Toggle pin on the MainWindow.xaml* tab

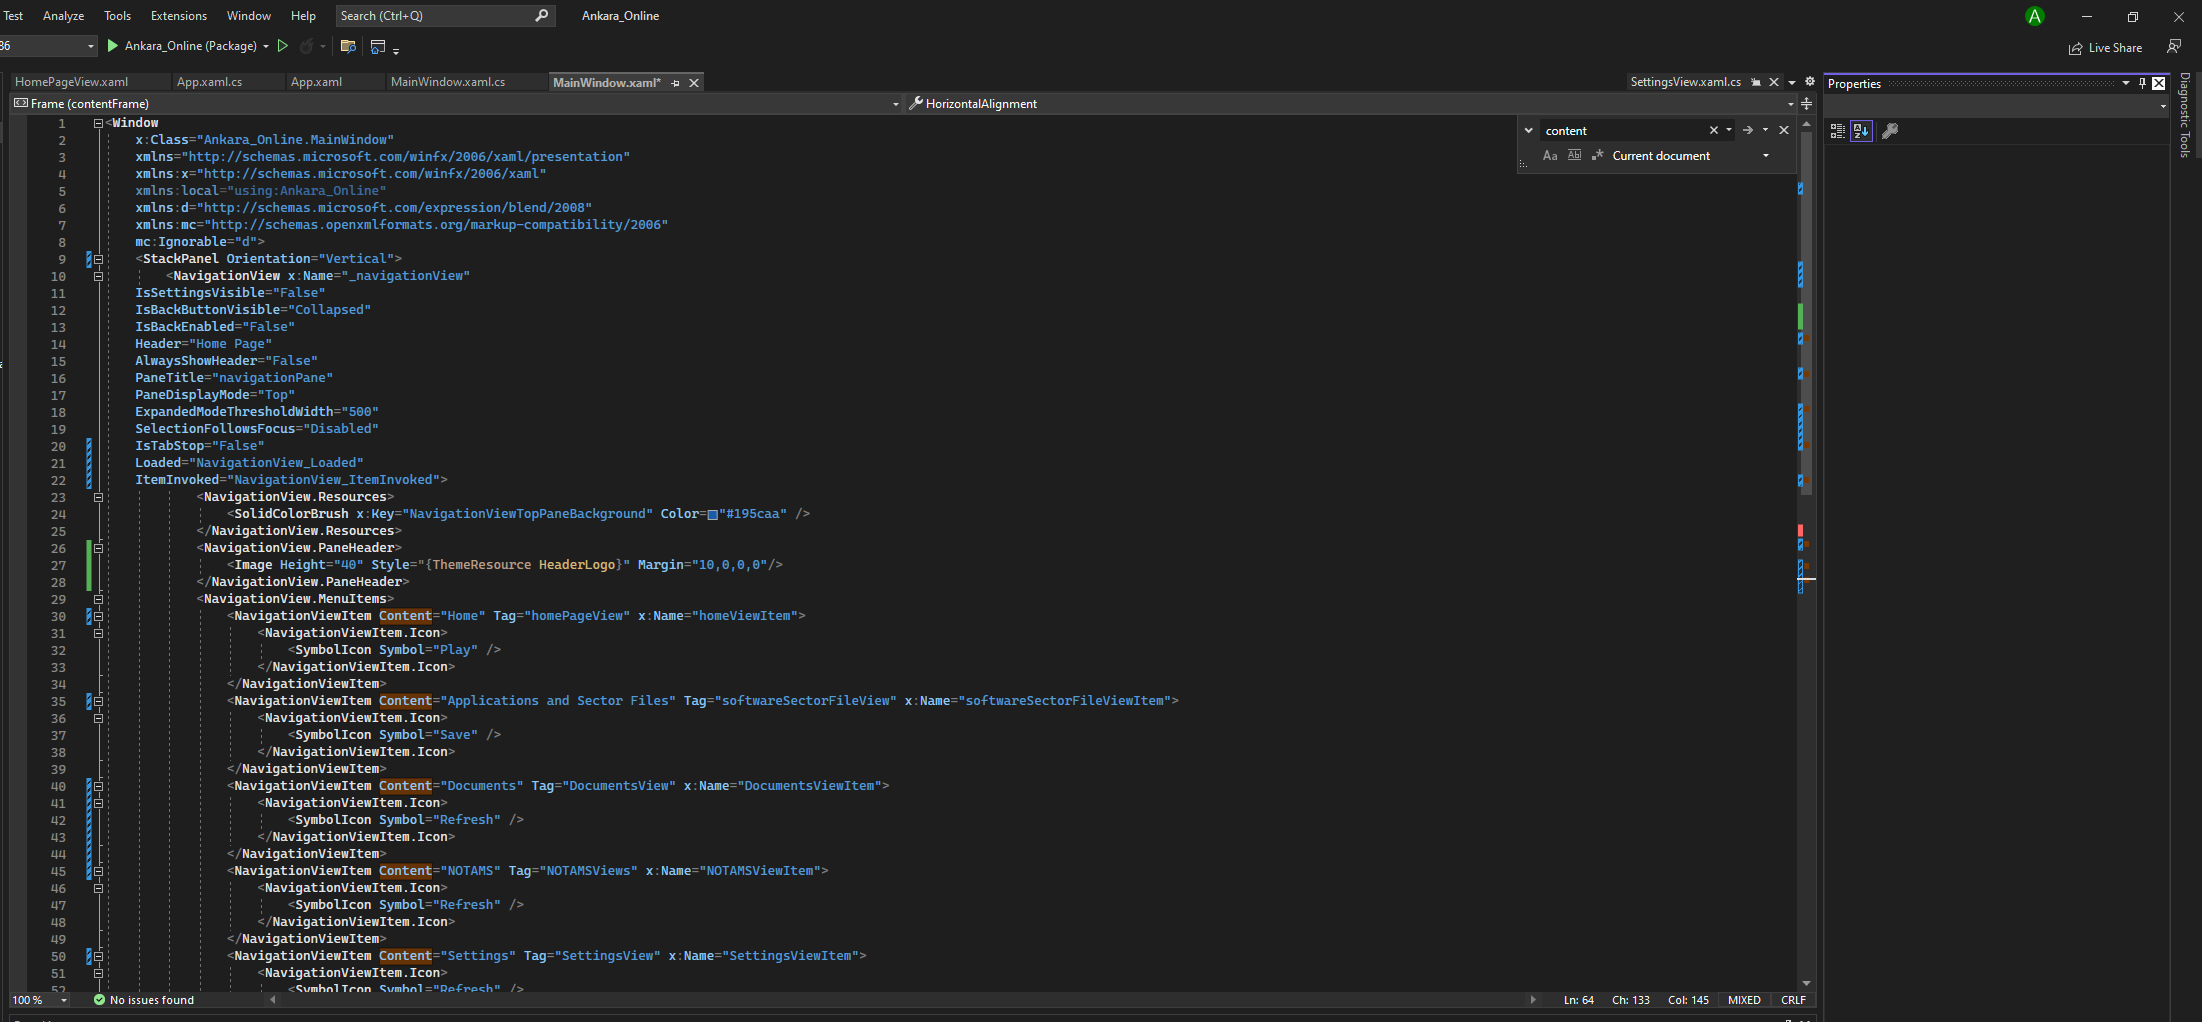676,83
